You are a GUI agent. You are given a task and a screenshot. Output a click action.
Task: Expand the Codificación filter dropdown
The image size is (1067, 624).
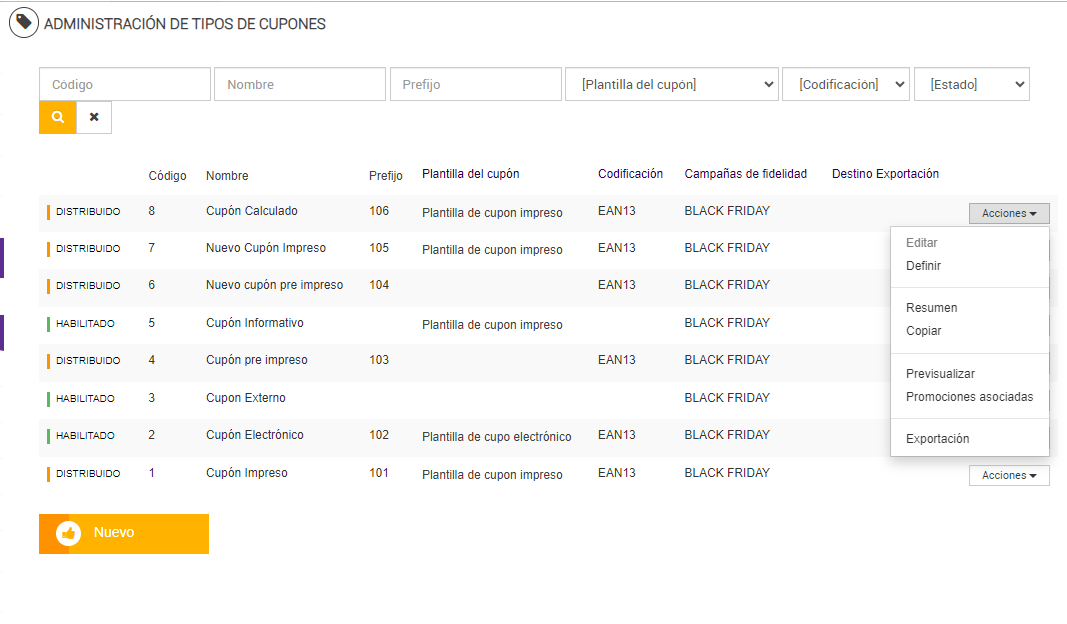846,85
